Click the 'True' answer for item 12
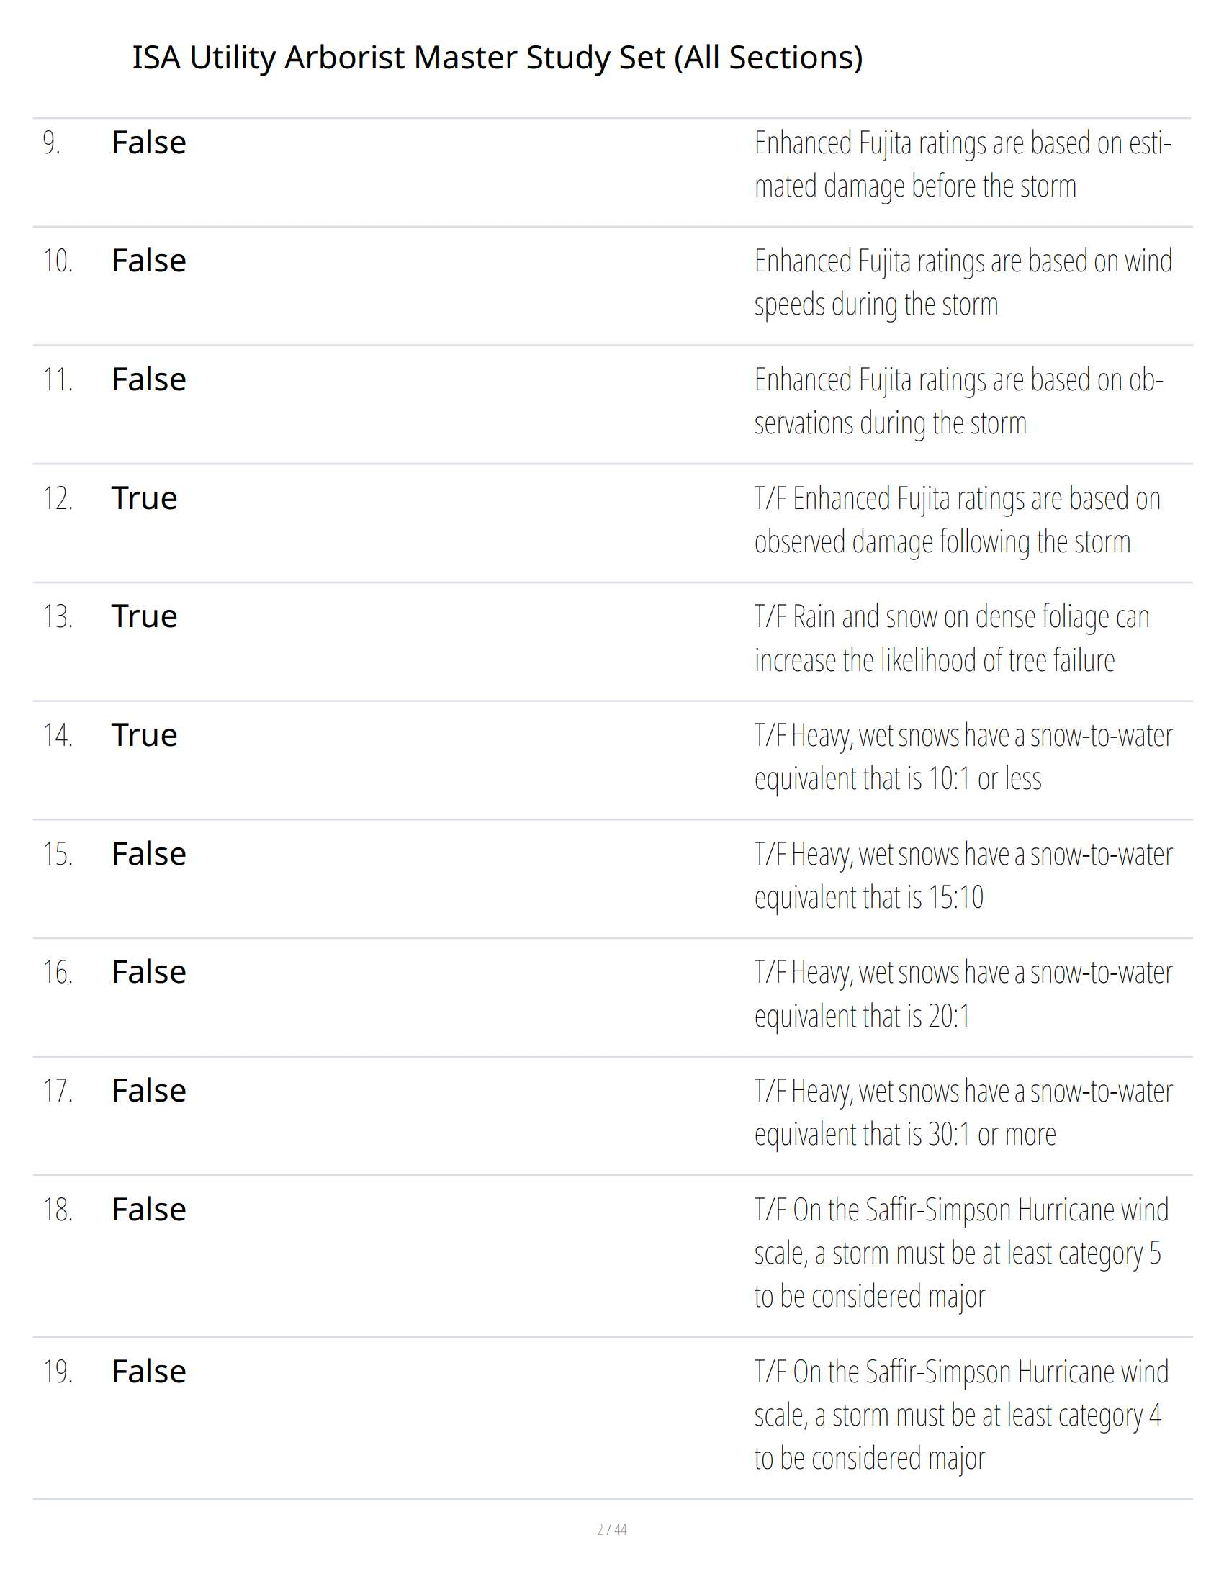Screen dimensions: 1224x1584 (144, 498)
